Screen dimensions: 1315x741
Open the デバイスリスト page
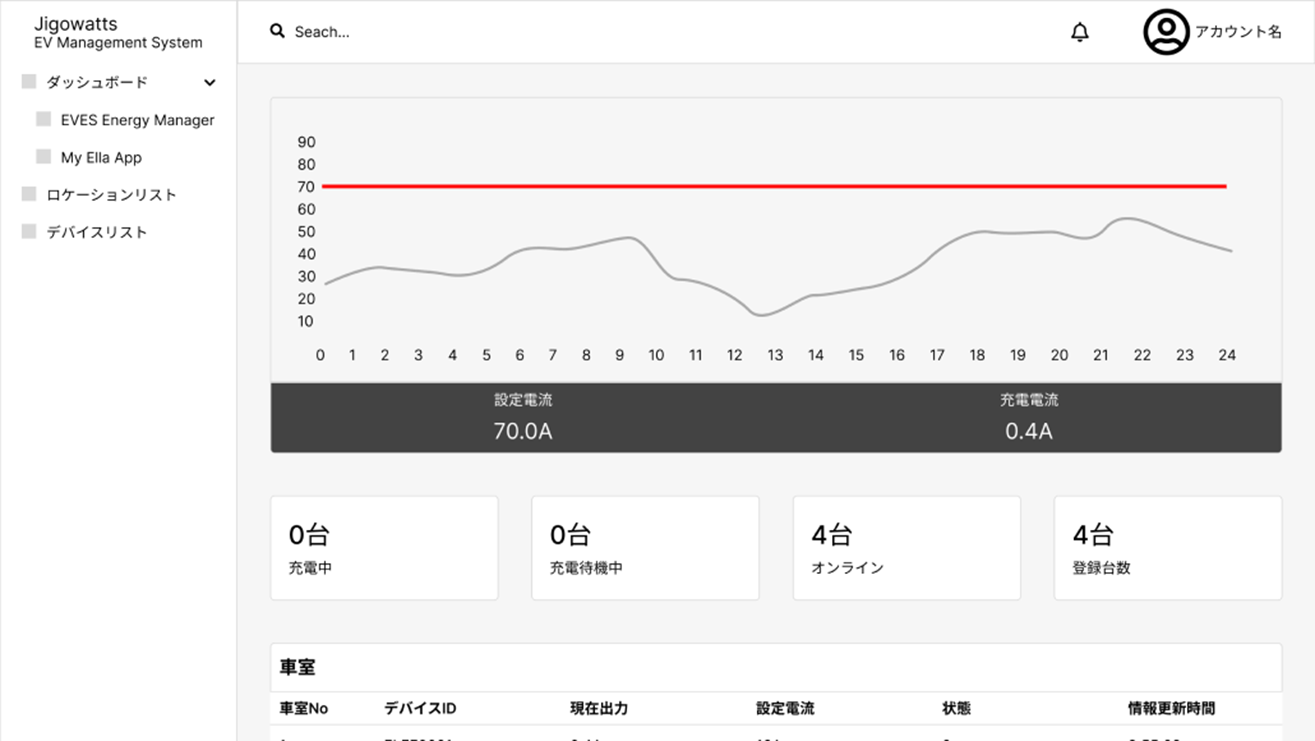pos(97,232)
